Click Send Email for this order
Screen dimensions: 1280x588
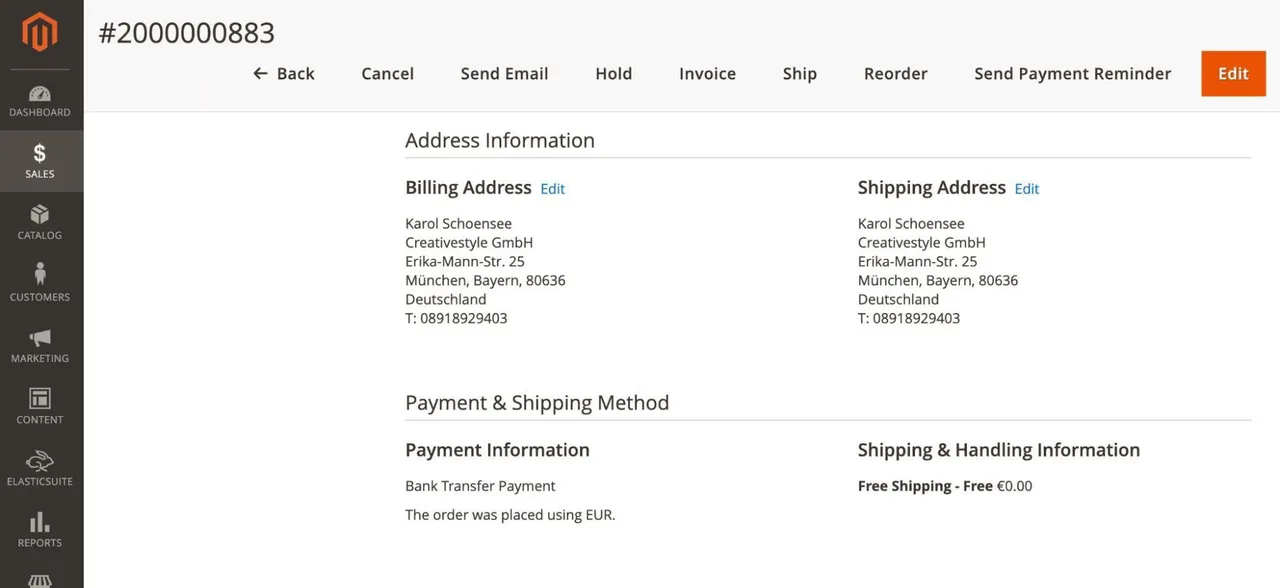coord(505,73)
